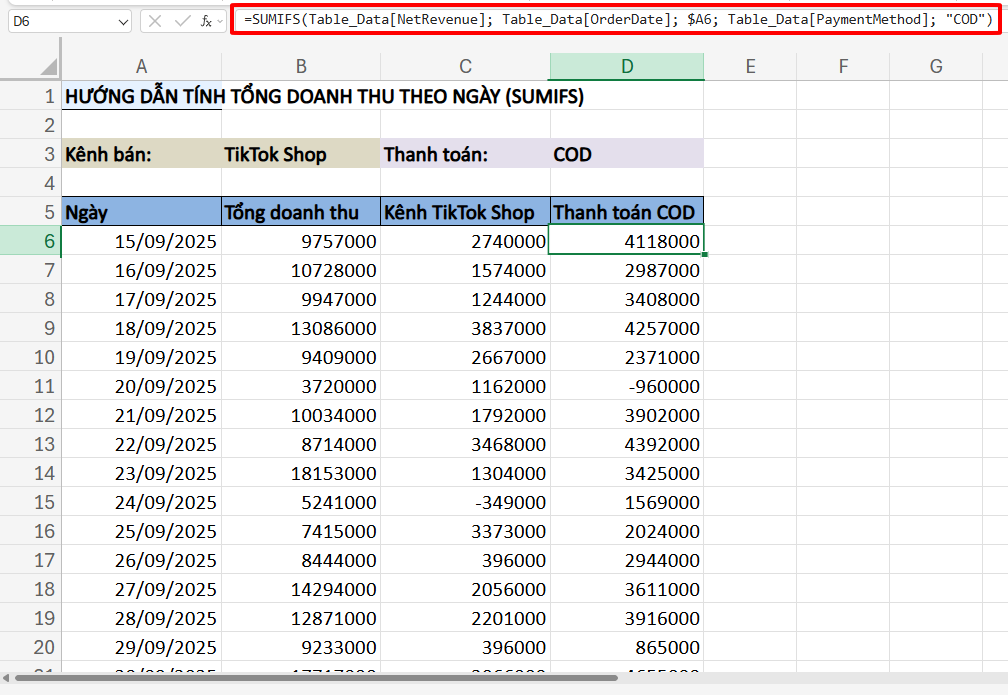Select the cell with value -960000
Viewport: 1008px width, 695px height.
click(x=626, y=386)
